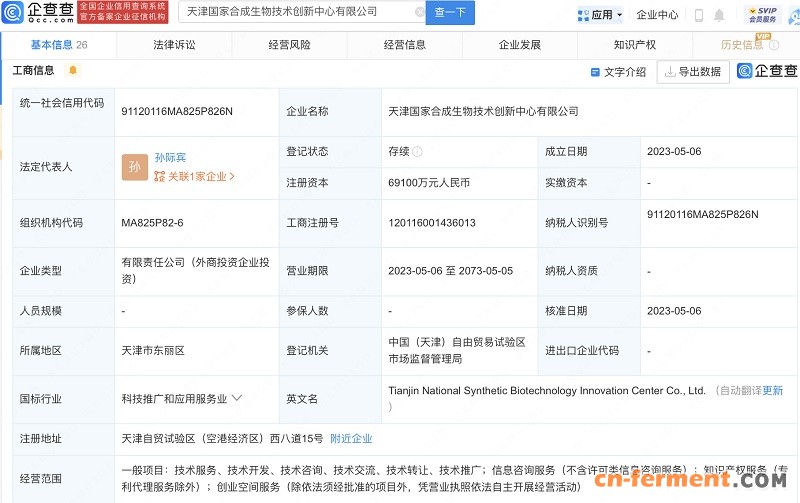Click the 导出数据 export button
The image size is (800, 503).
(693, 71)
